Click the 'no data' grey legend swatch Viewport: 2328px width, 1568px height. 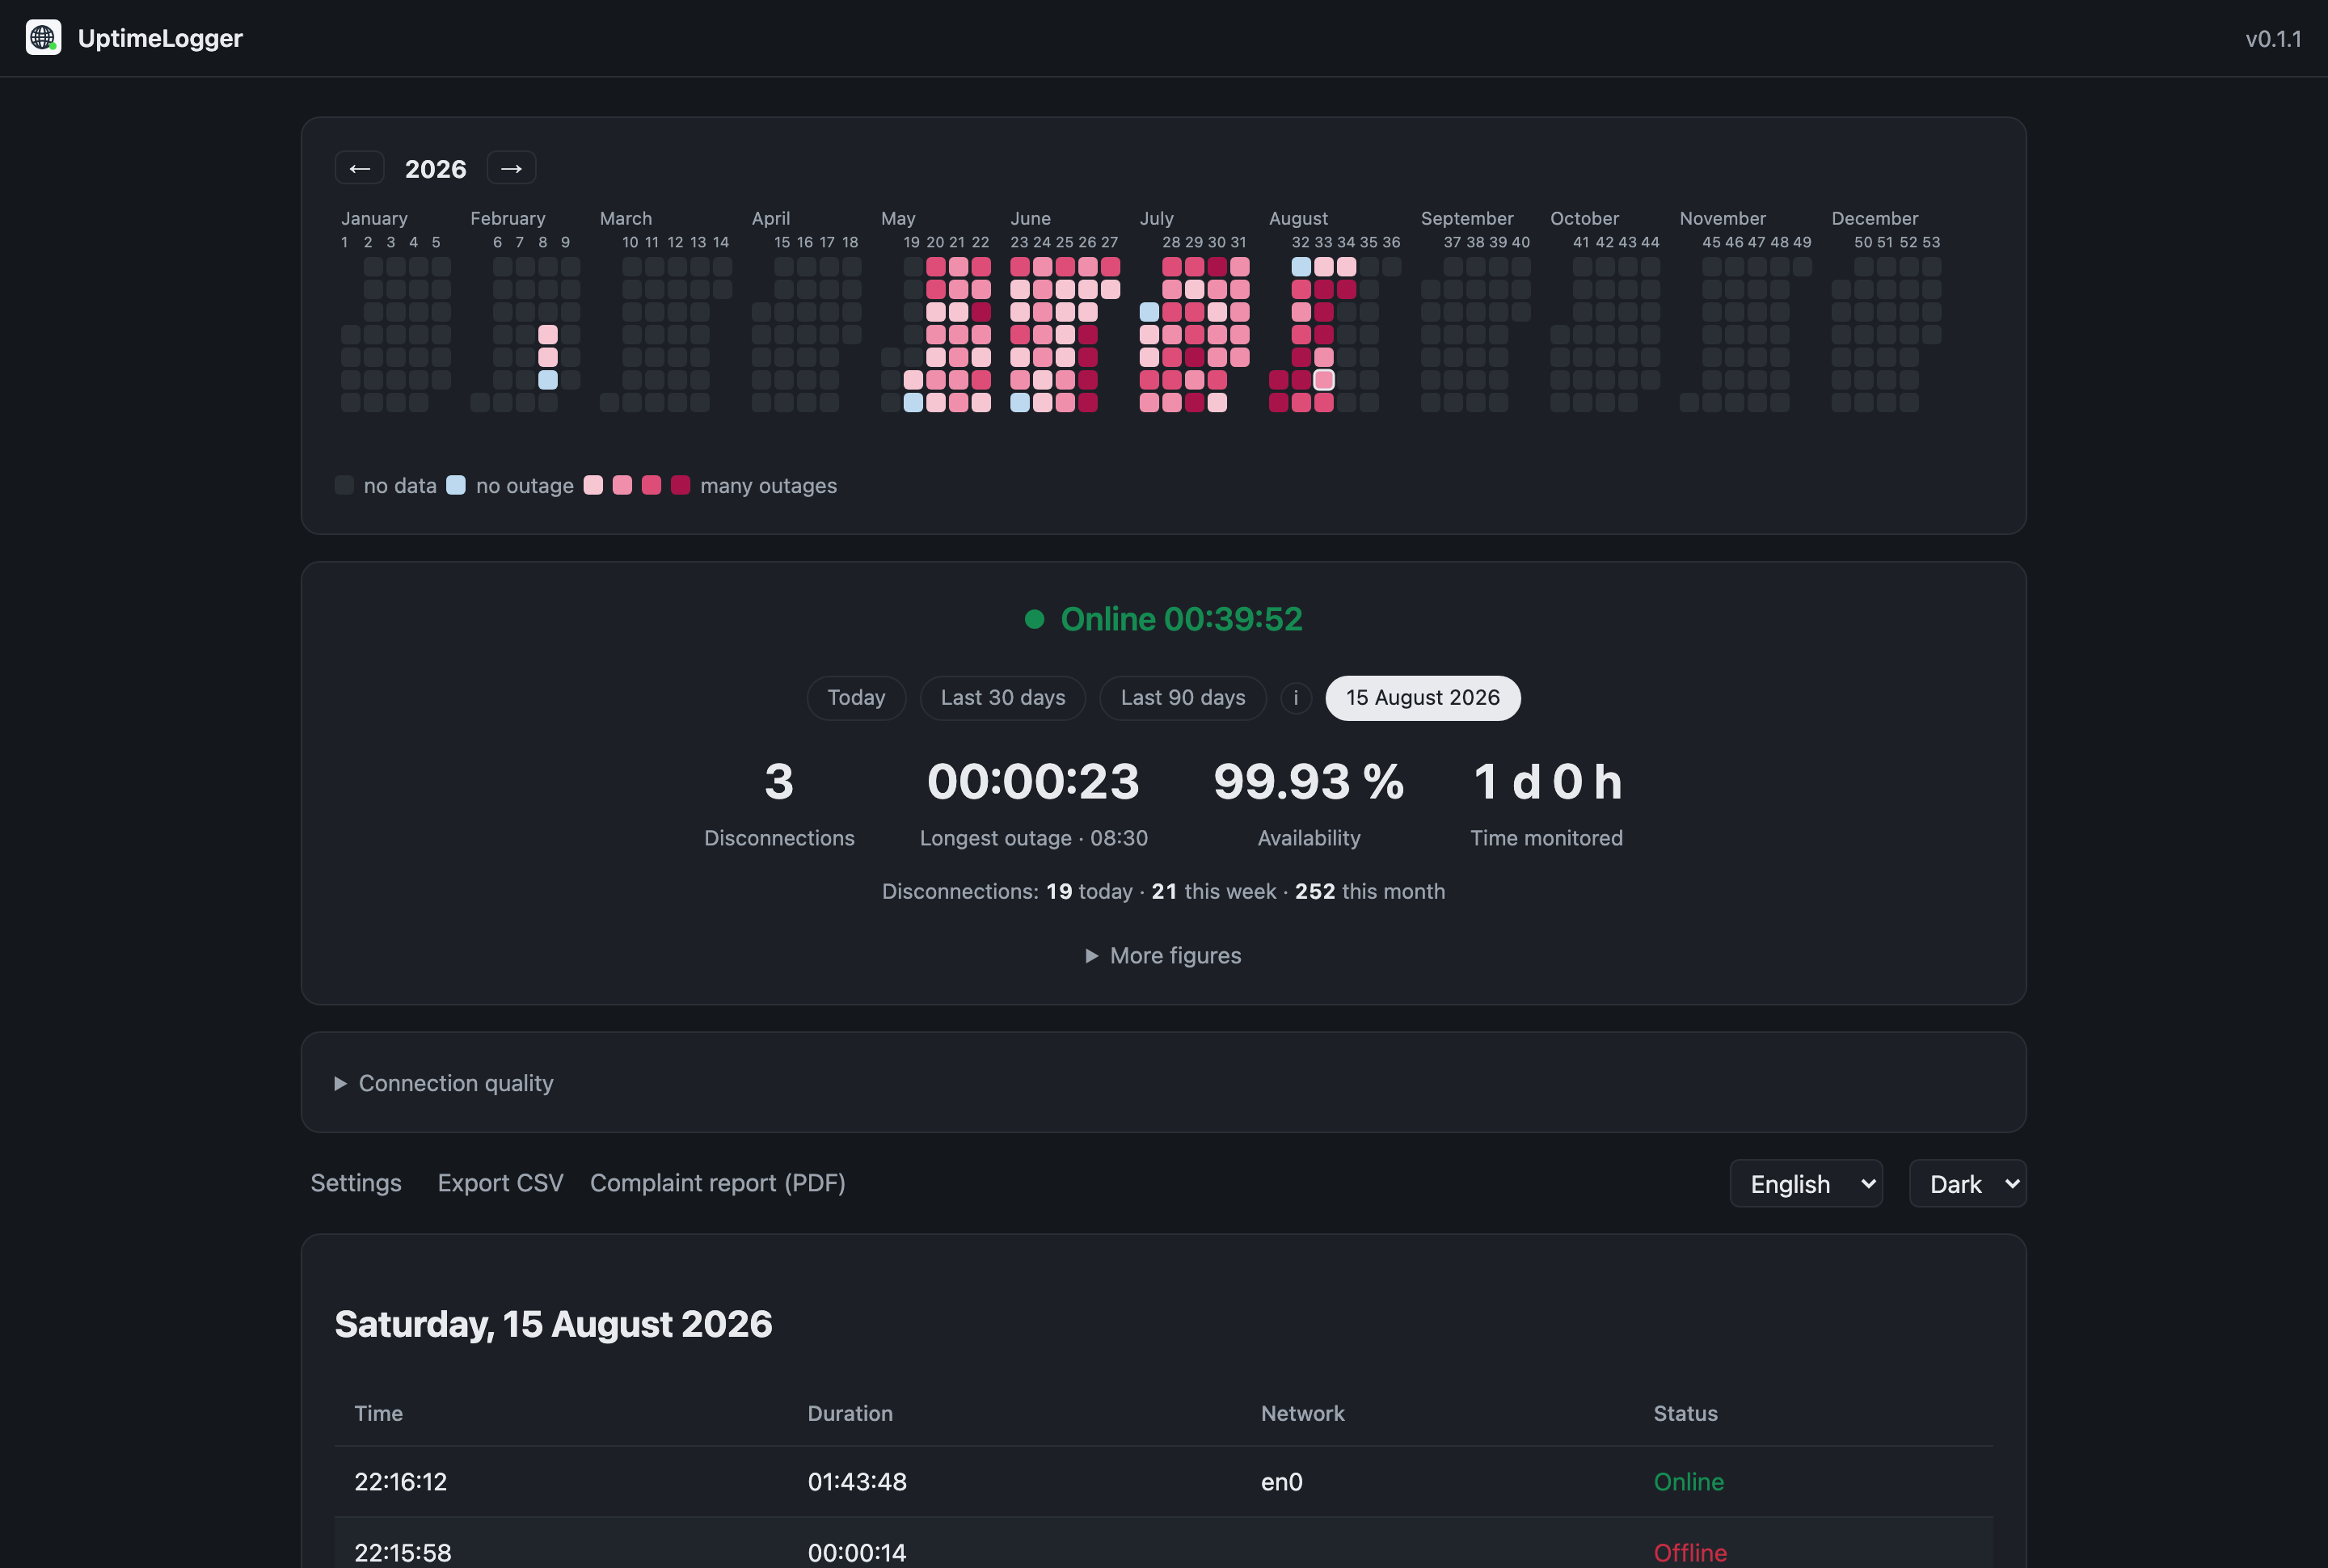344,485
